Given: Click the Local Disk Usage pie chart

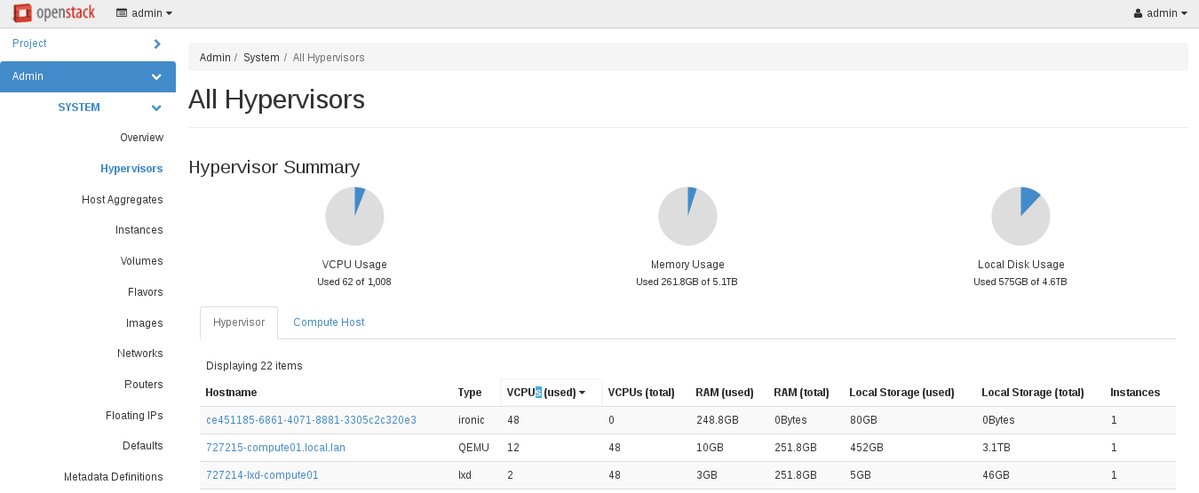Looking at the screenshot, I should (x=1021, y=216).
